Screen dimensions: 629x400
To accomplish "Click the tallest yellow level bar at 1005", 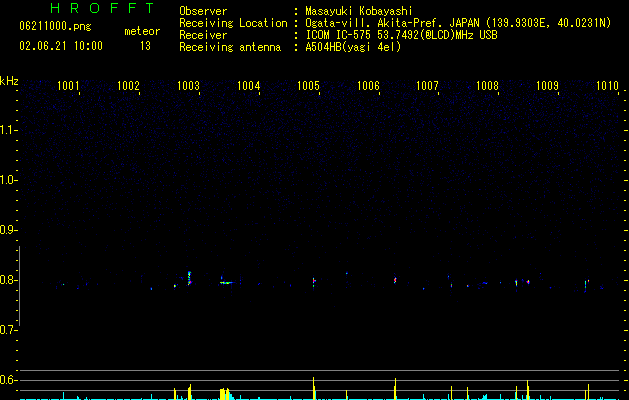I will click(x=314, y=388).
